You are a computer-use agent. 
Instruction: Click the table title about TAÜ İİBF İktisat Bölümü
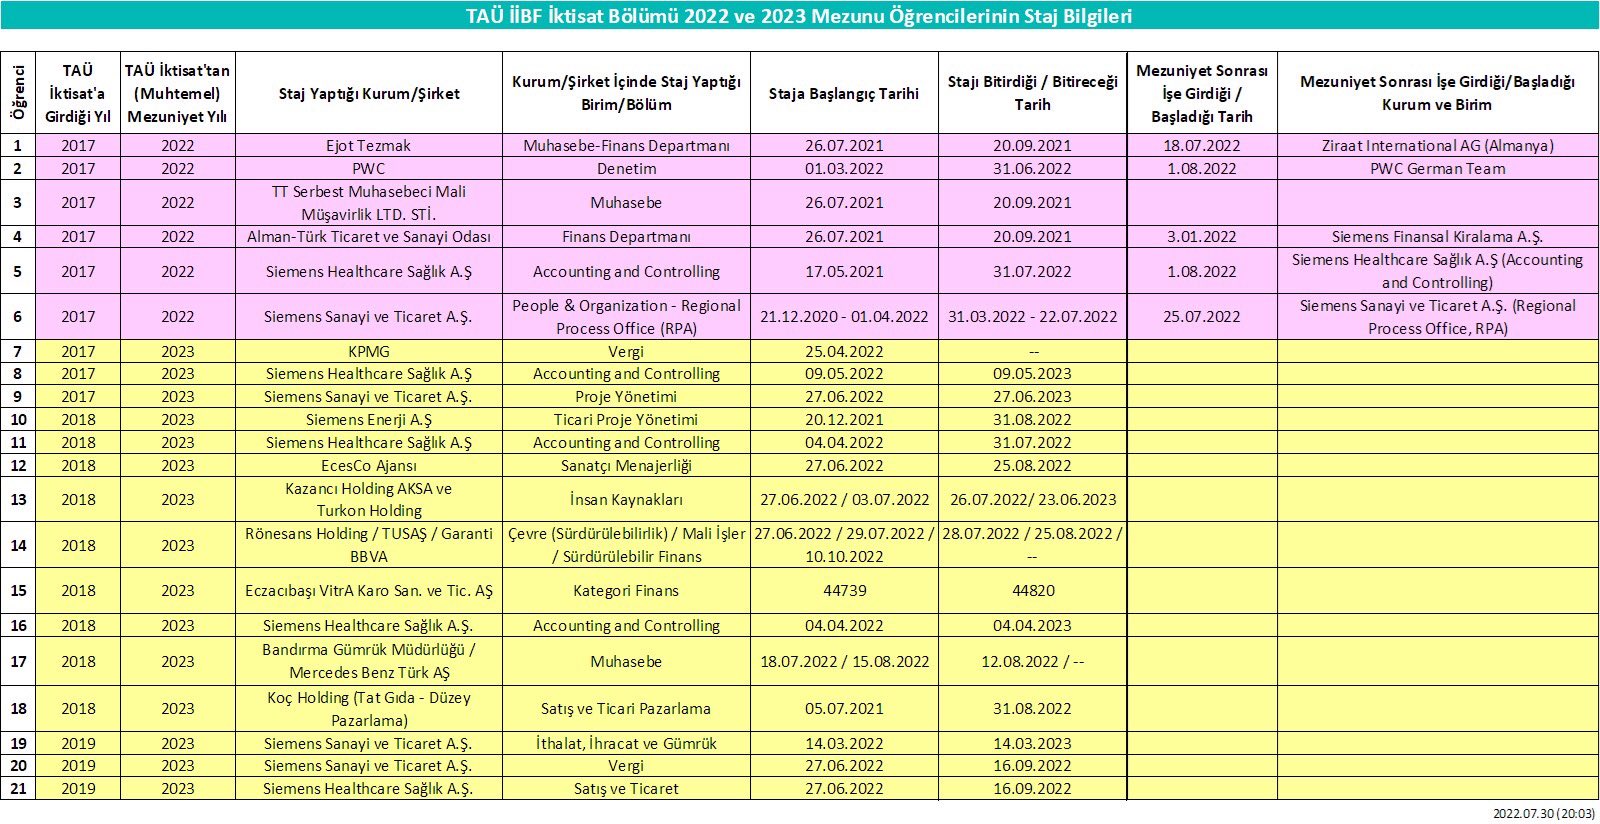click(799, 16)
